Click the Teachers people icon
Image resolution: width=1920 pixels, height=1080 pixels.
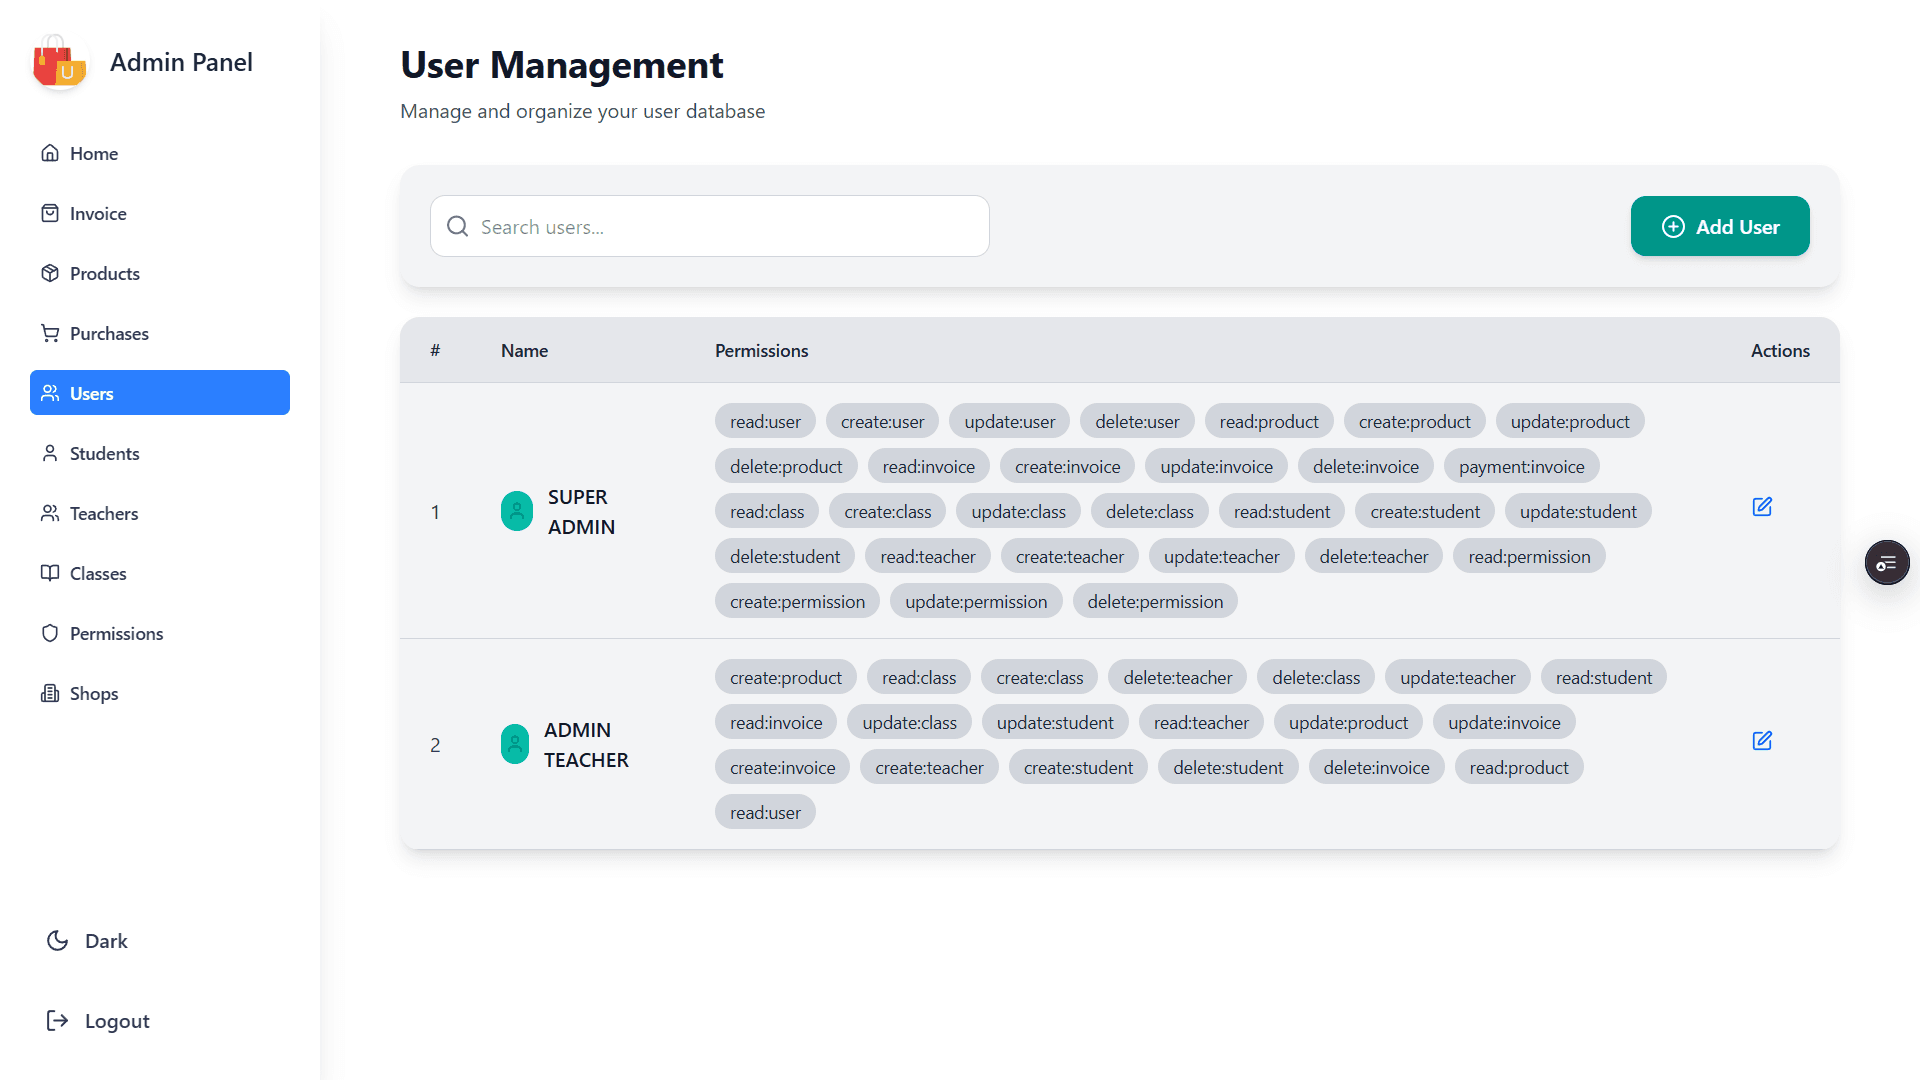(x=50, y=513)
